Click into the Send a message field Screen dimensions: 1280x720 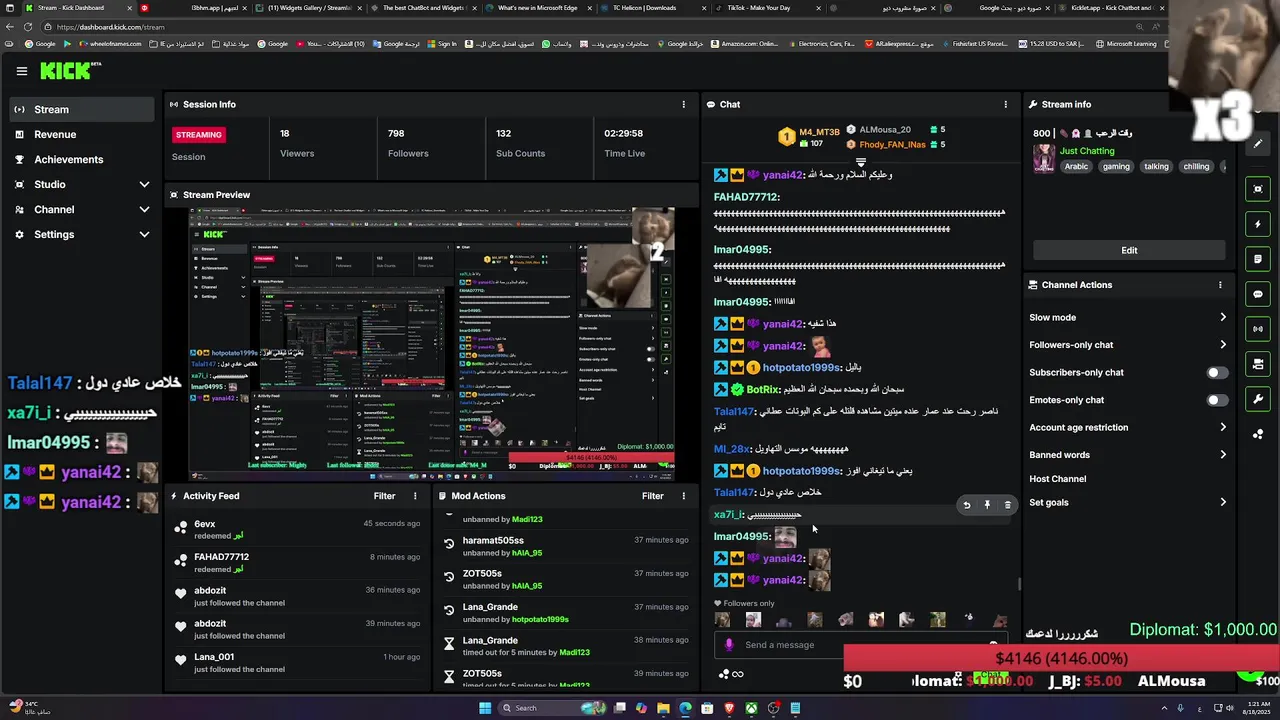[x=860, y=645]
